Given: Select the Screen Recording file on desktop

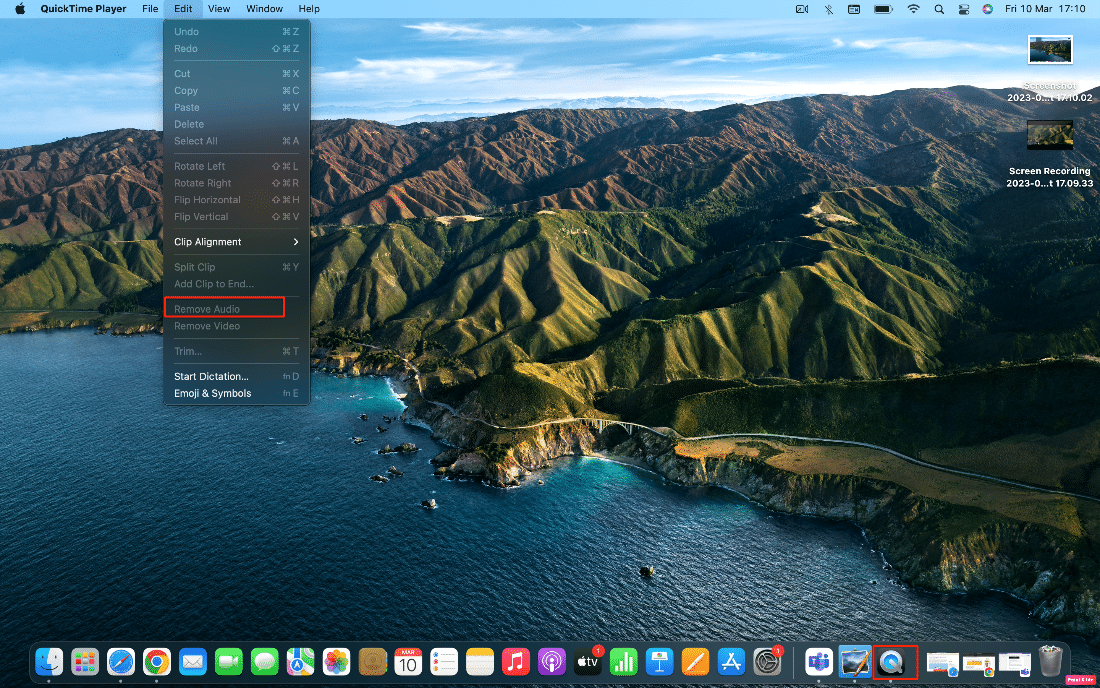Looking at the screenshot, I should [x=1050, y=135].
